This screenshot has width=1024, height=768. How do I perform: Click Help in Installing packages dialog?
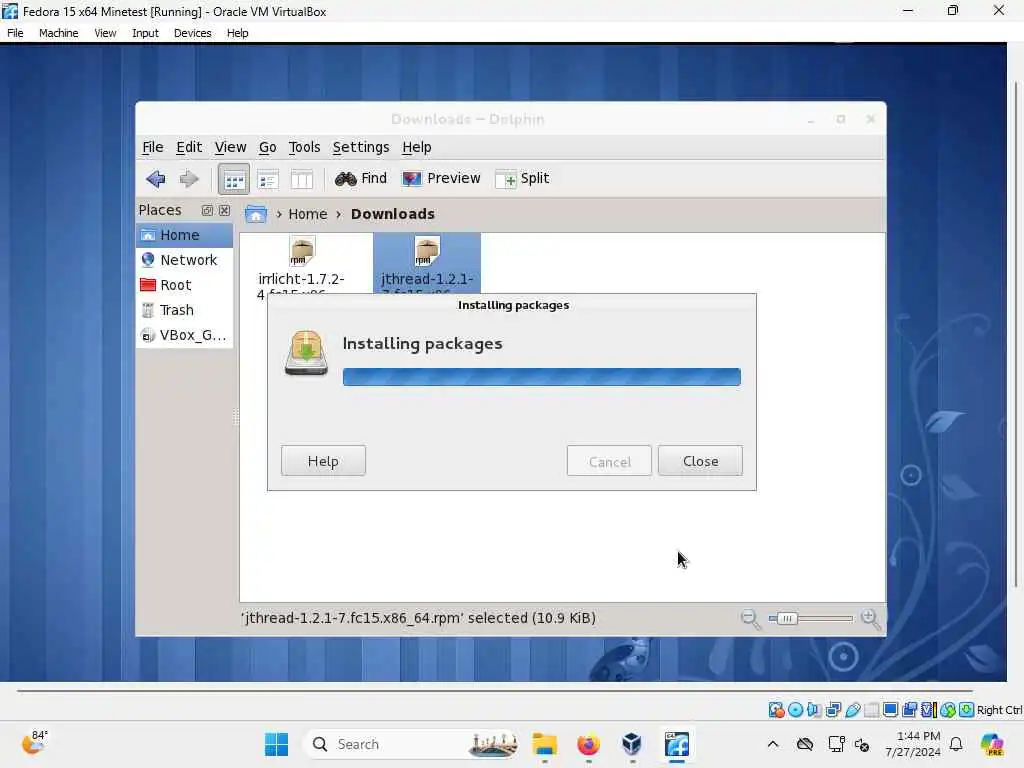(323, 461)
